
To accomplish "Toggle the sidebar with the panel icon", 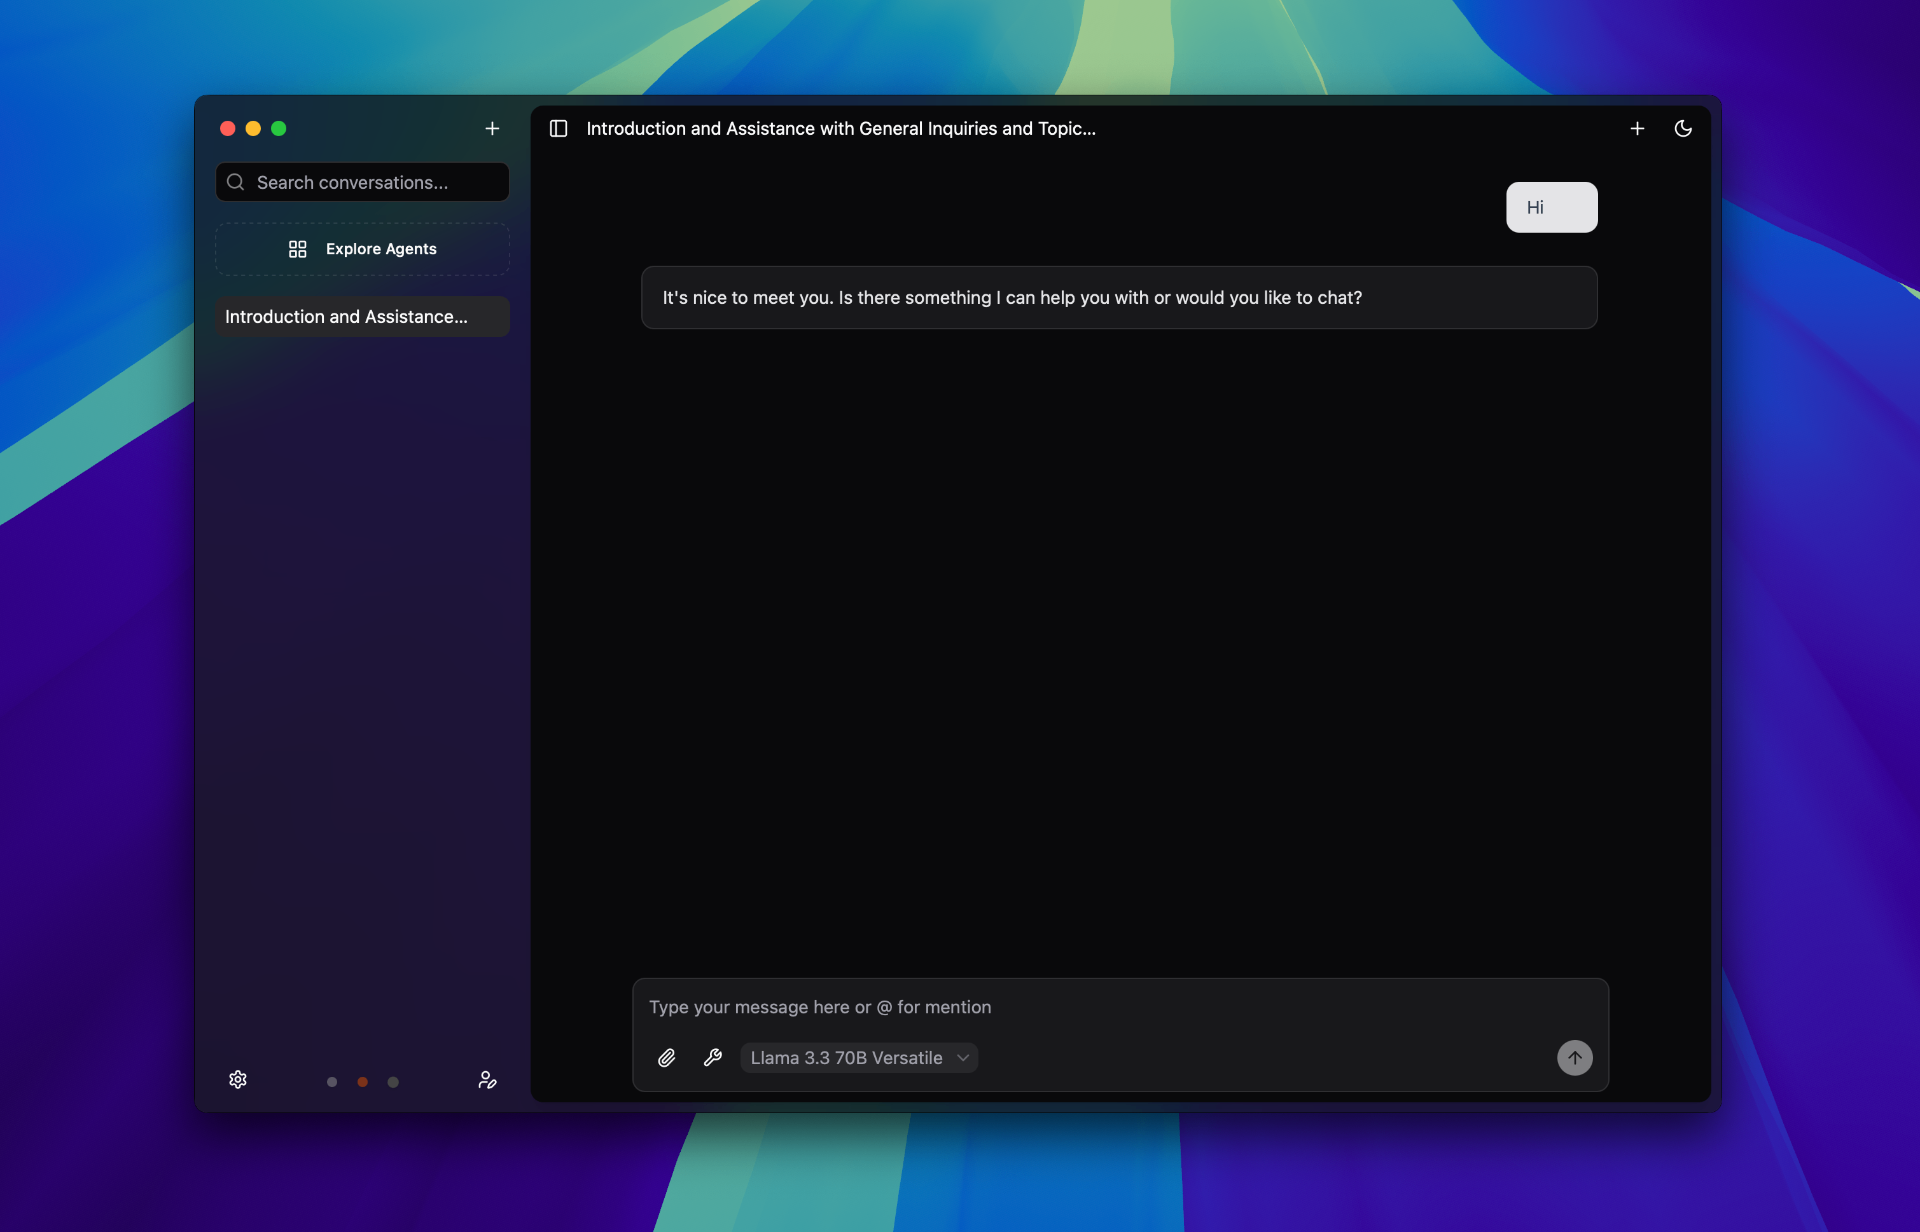I will (x=557, y=128).
